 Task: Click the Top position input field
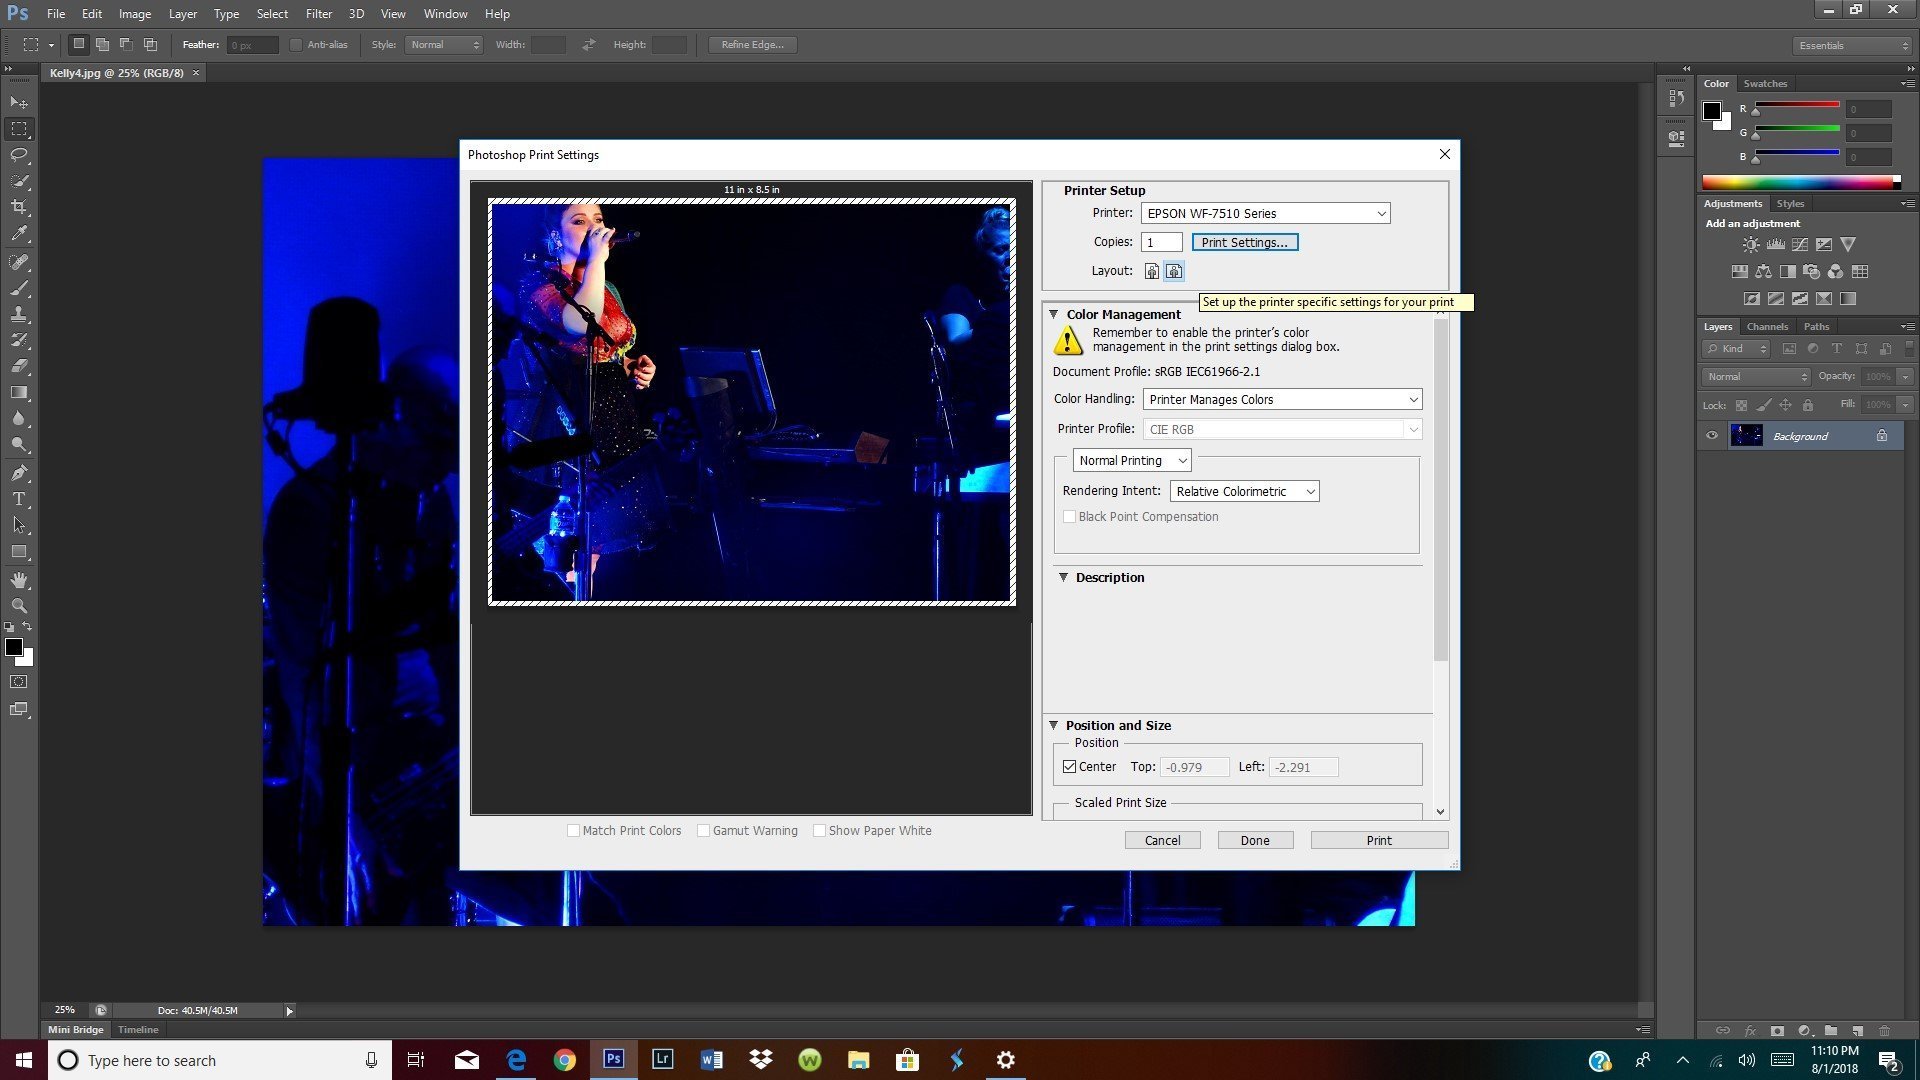click(x=1195, y=767)
